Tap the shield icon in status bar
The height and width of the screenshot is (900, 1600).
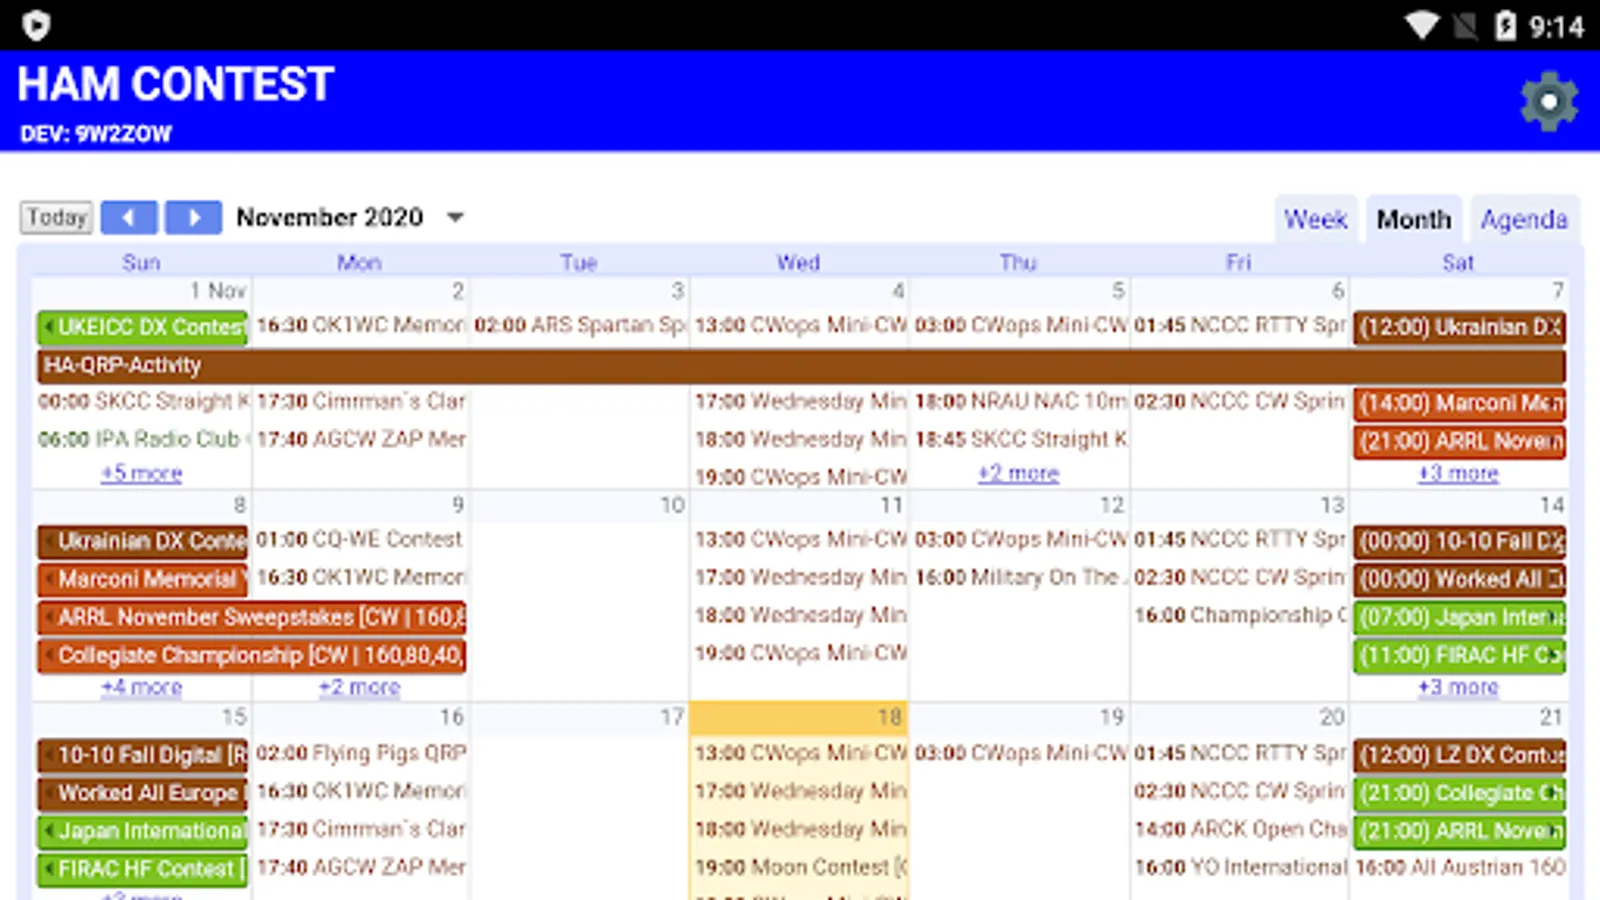coord(36,25)
